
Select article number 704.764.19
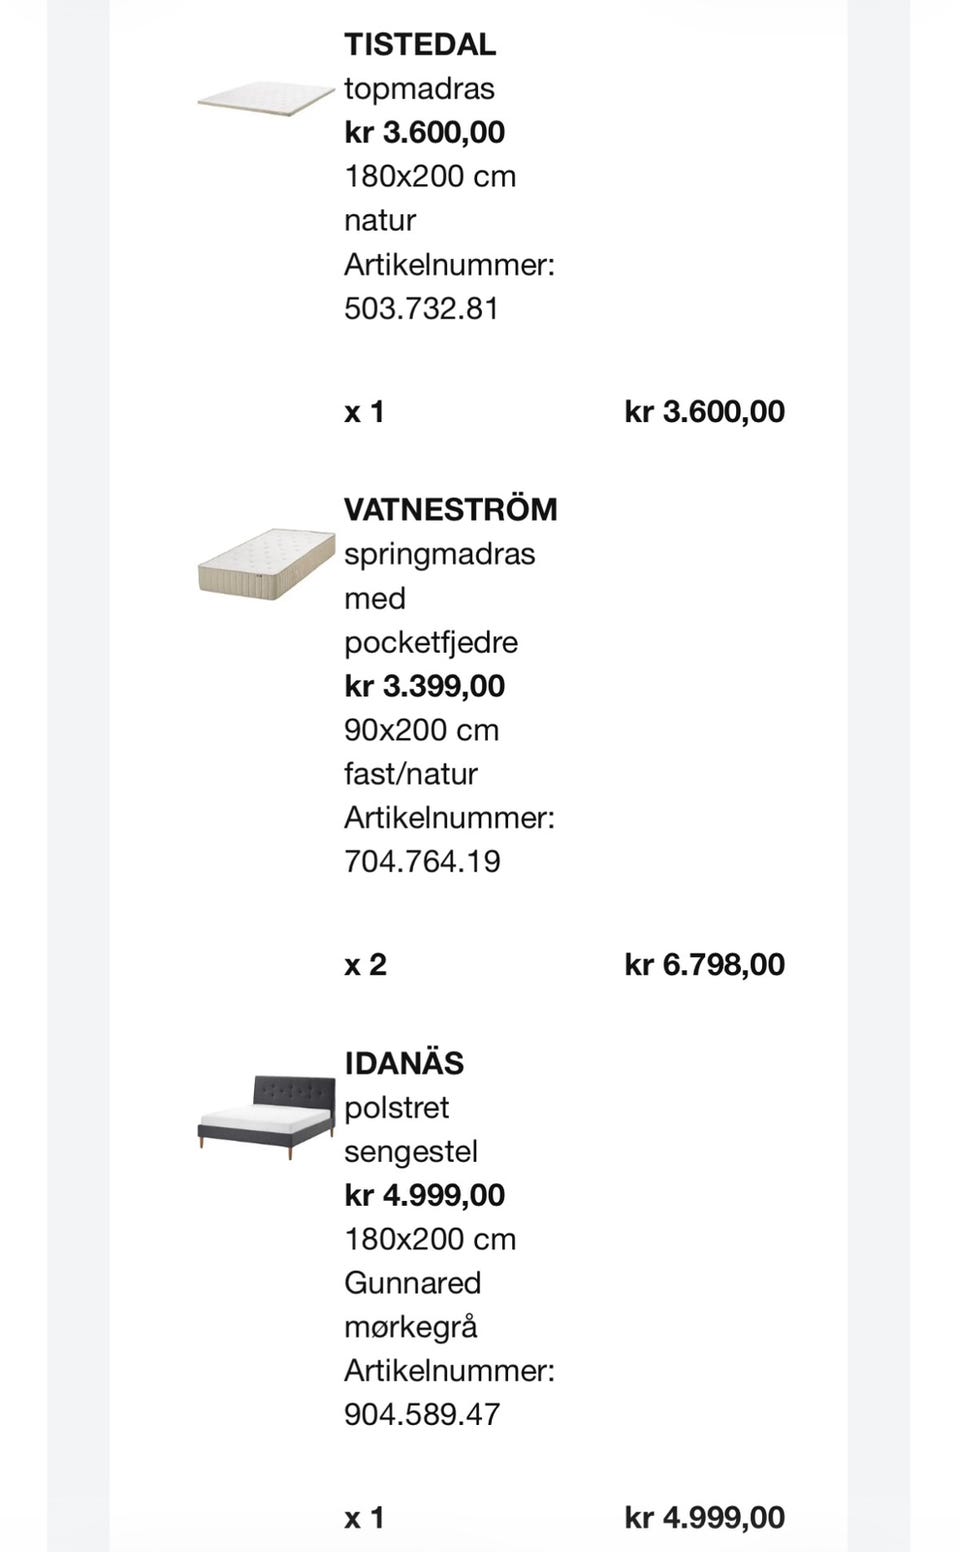coord(422,861)
